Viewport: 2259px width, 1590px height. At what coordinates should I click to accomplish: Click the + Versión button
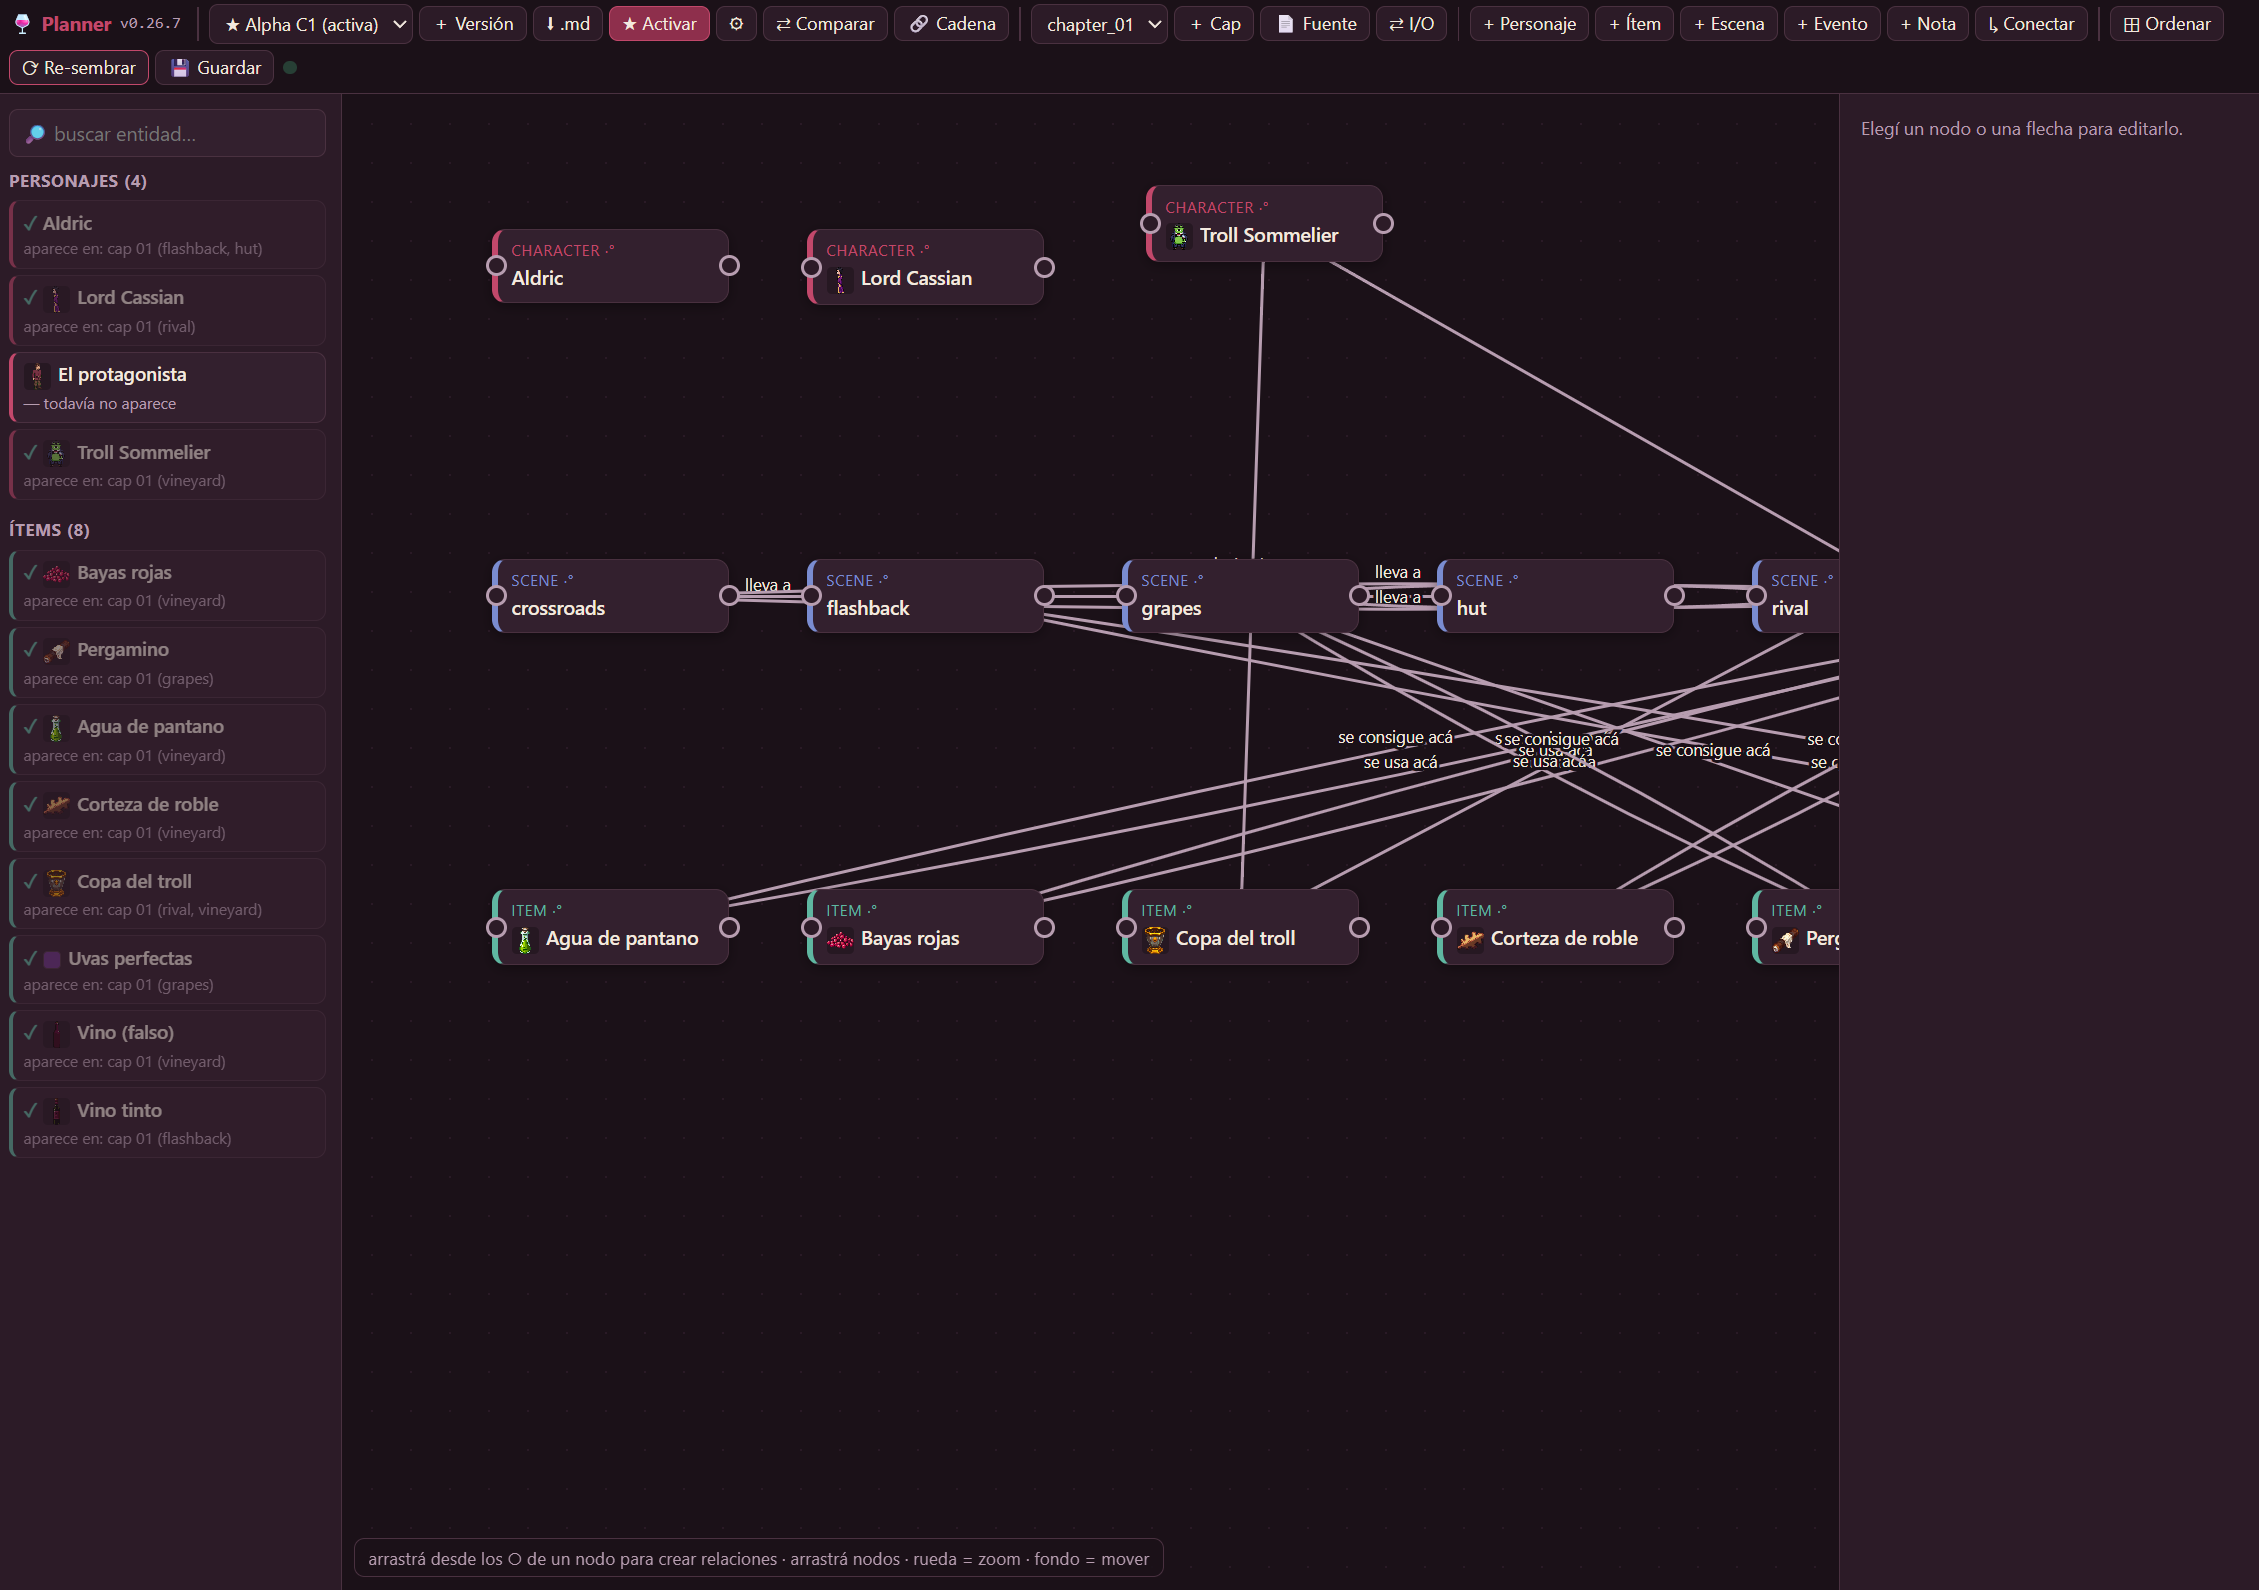point(474,24)
